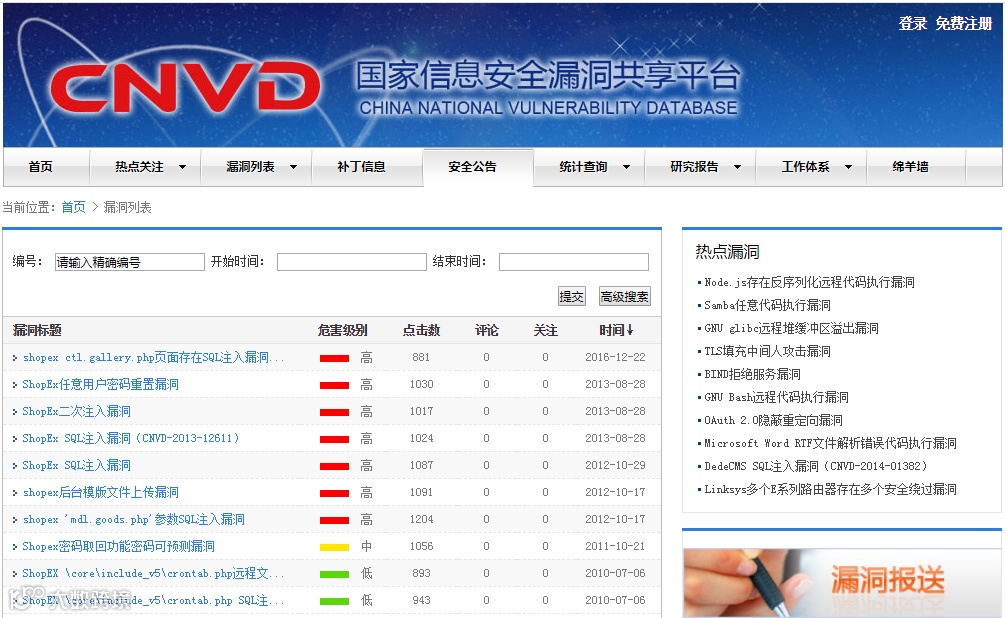
Task: Click the yellow medium severity bar
Action: point(335,547)
